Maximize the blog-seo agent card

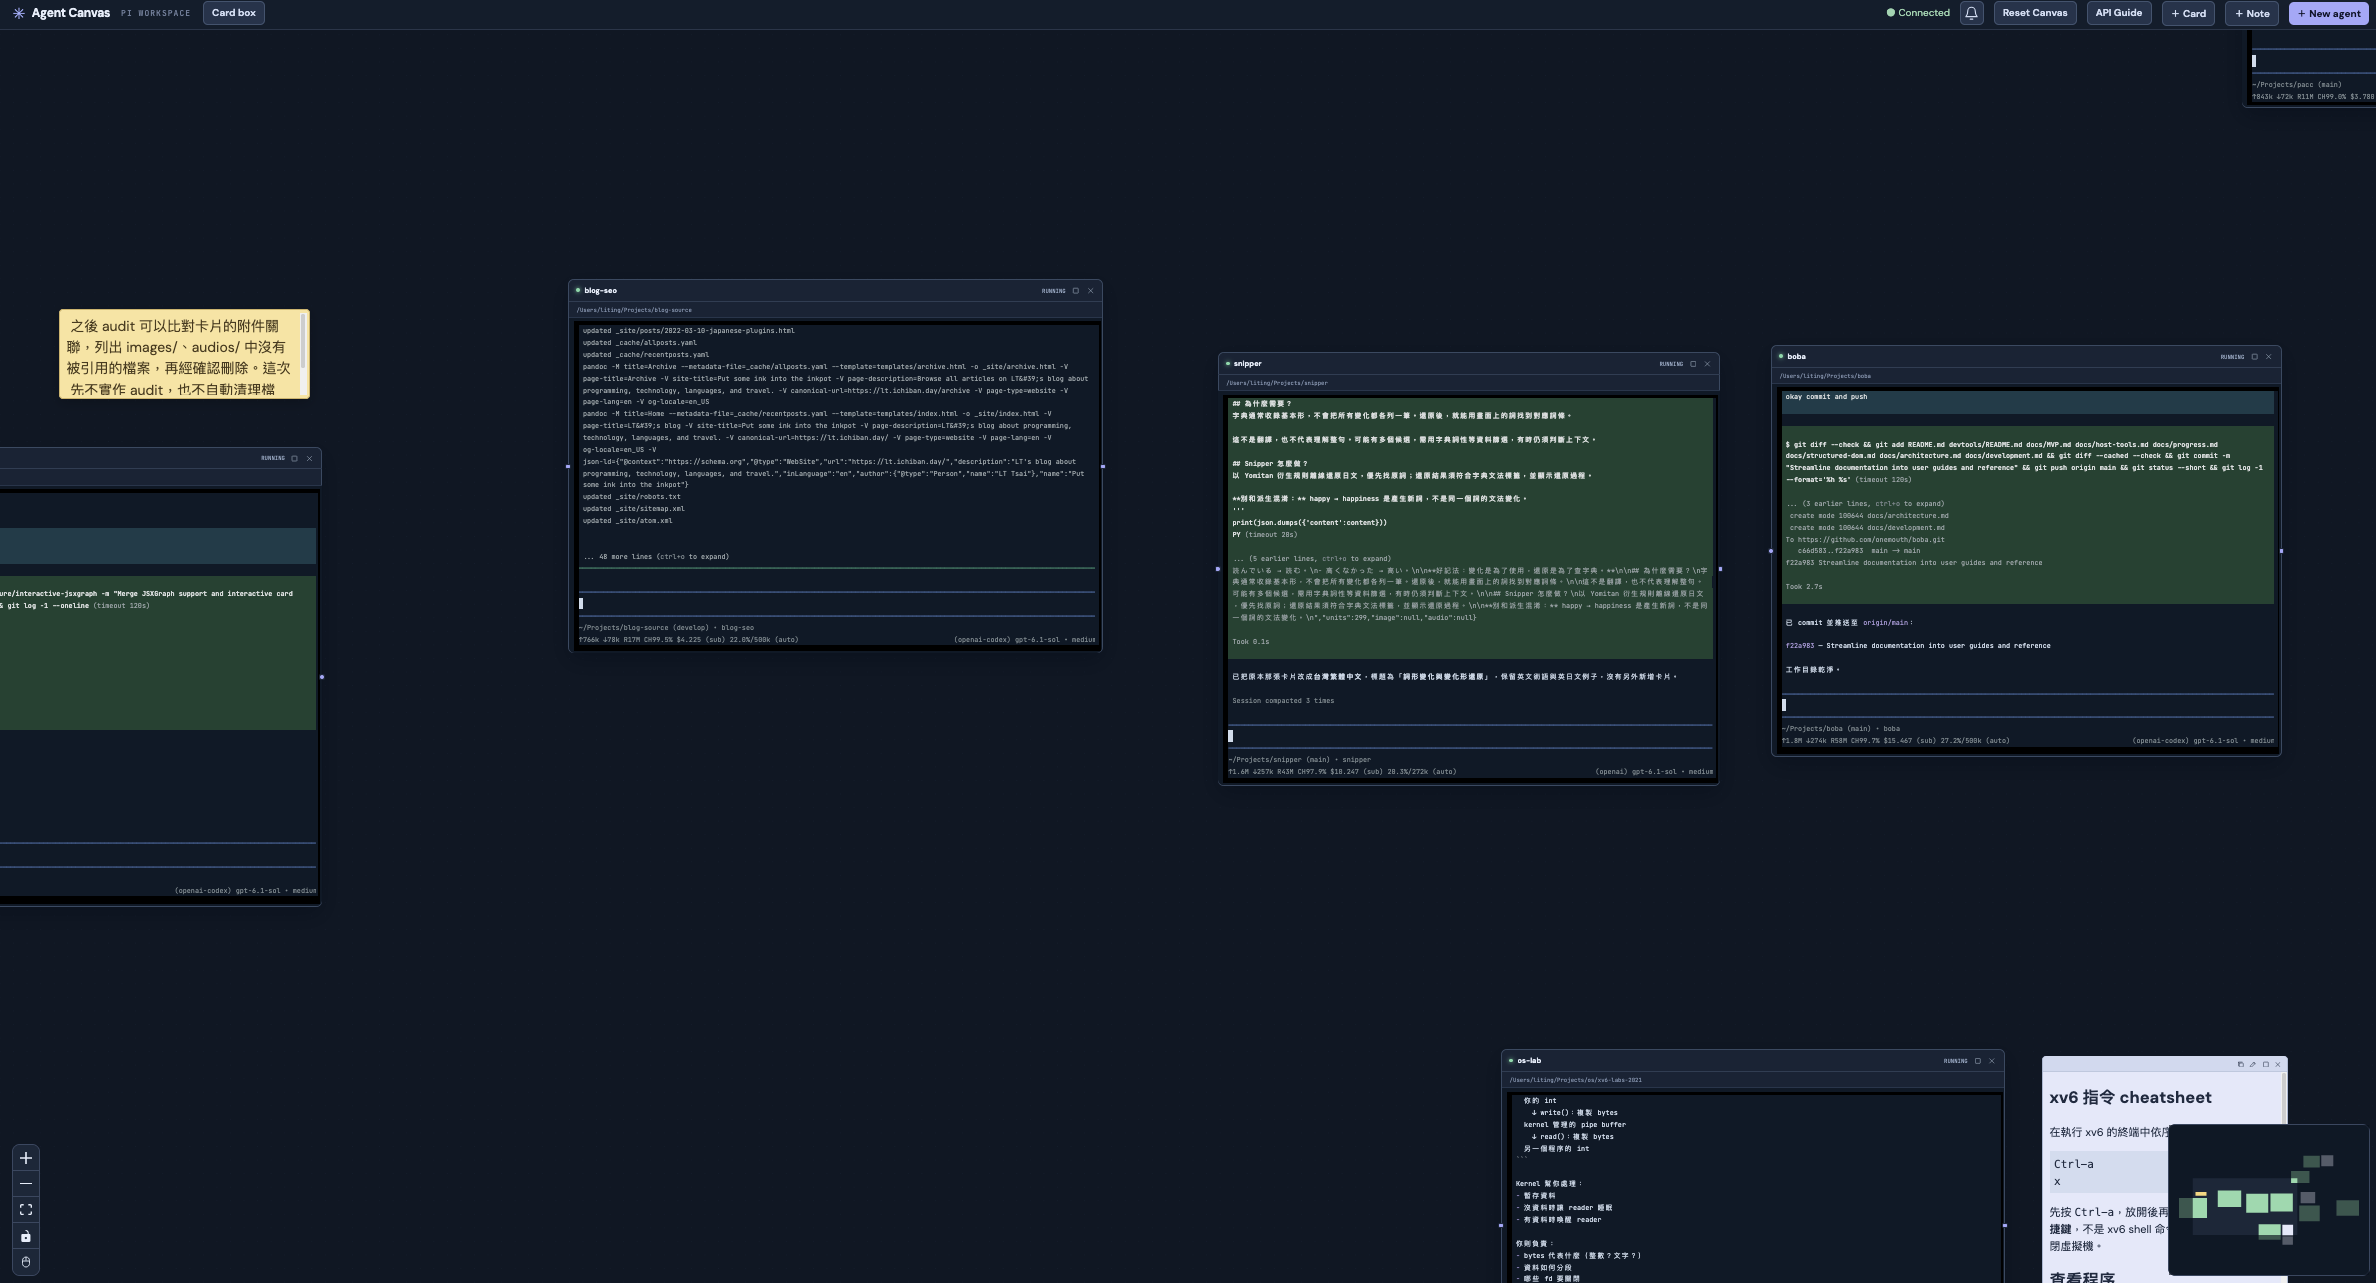1076,291
